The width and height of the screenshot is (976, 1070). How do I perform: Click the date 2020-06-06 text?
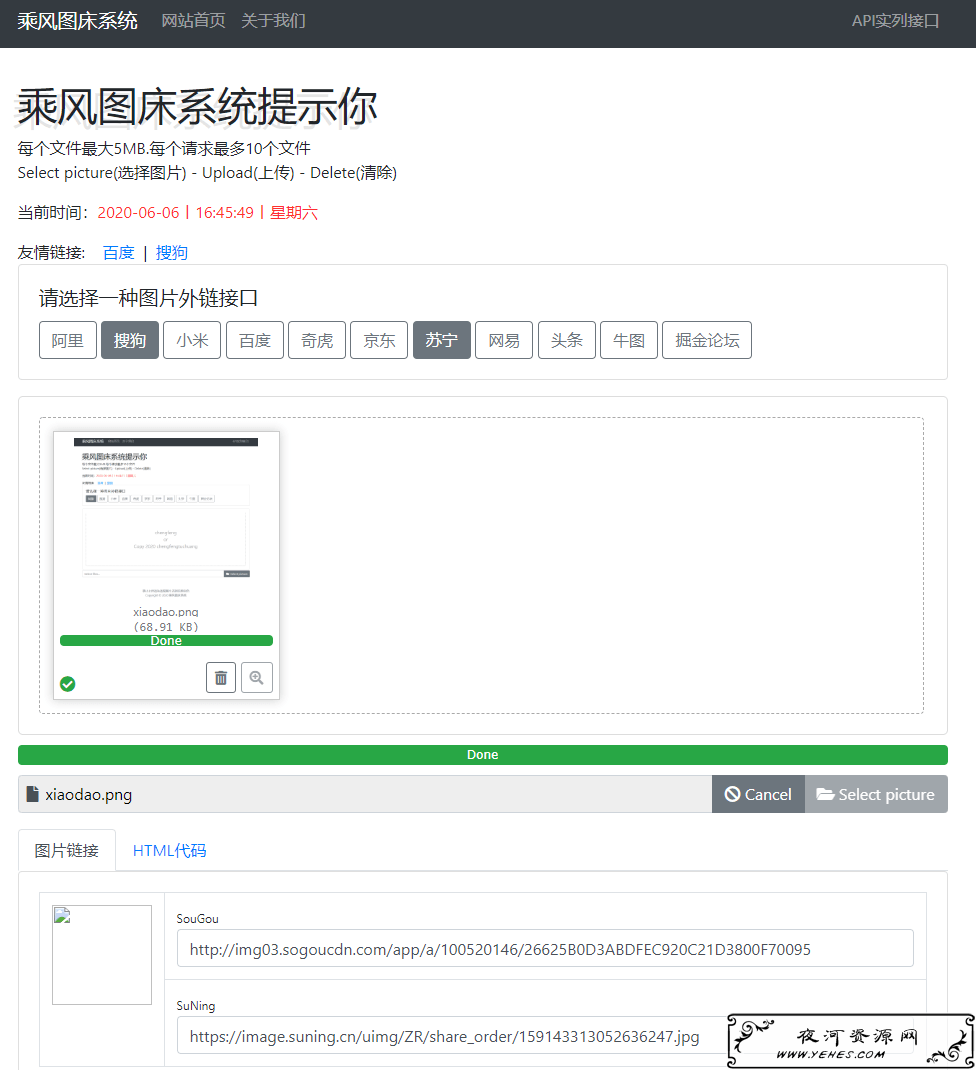coord(139,213)
